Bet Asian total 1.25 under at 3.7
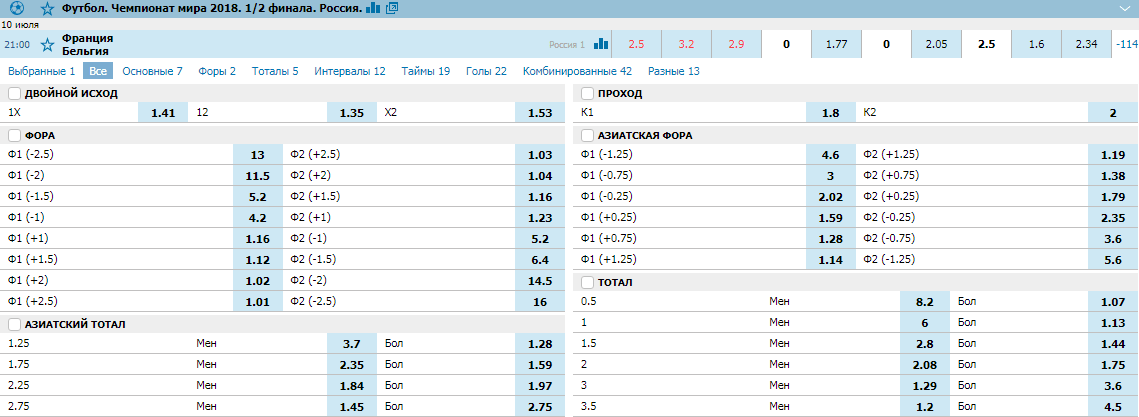Viewport: 1139px width, 417px height. point(352,344)
